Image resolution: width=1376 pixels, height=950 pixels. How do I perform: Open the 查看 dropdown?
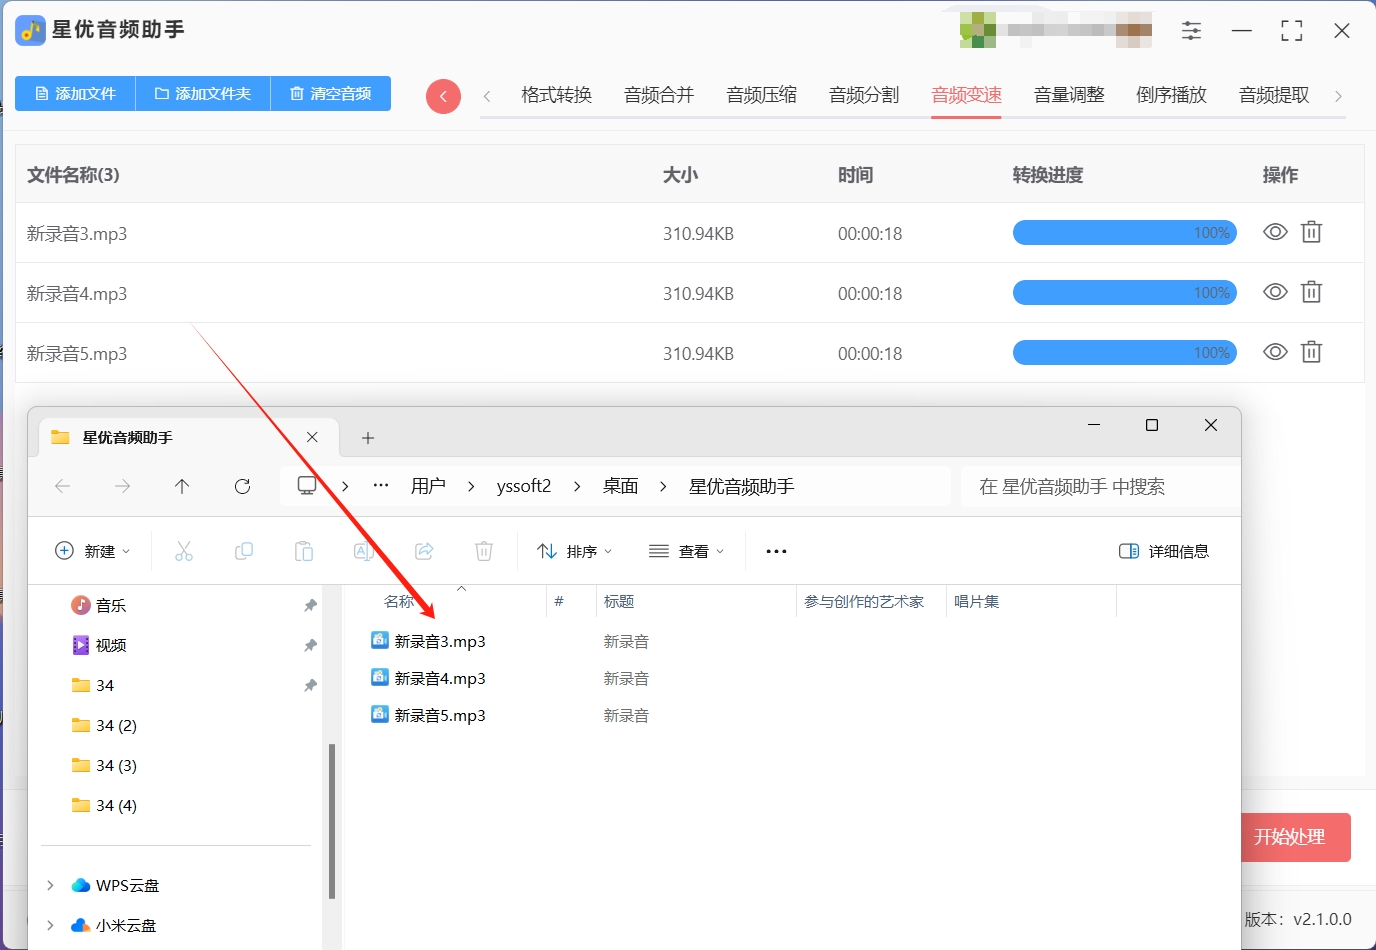[x=686, y=551]
